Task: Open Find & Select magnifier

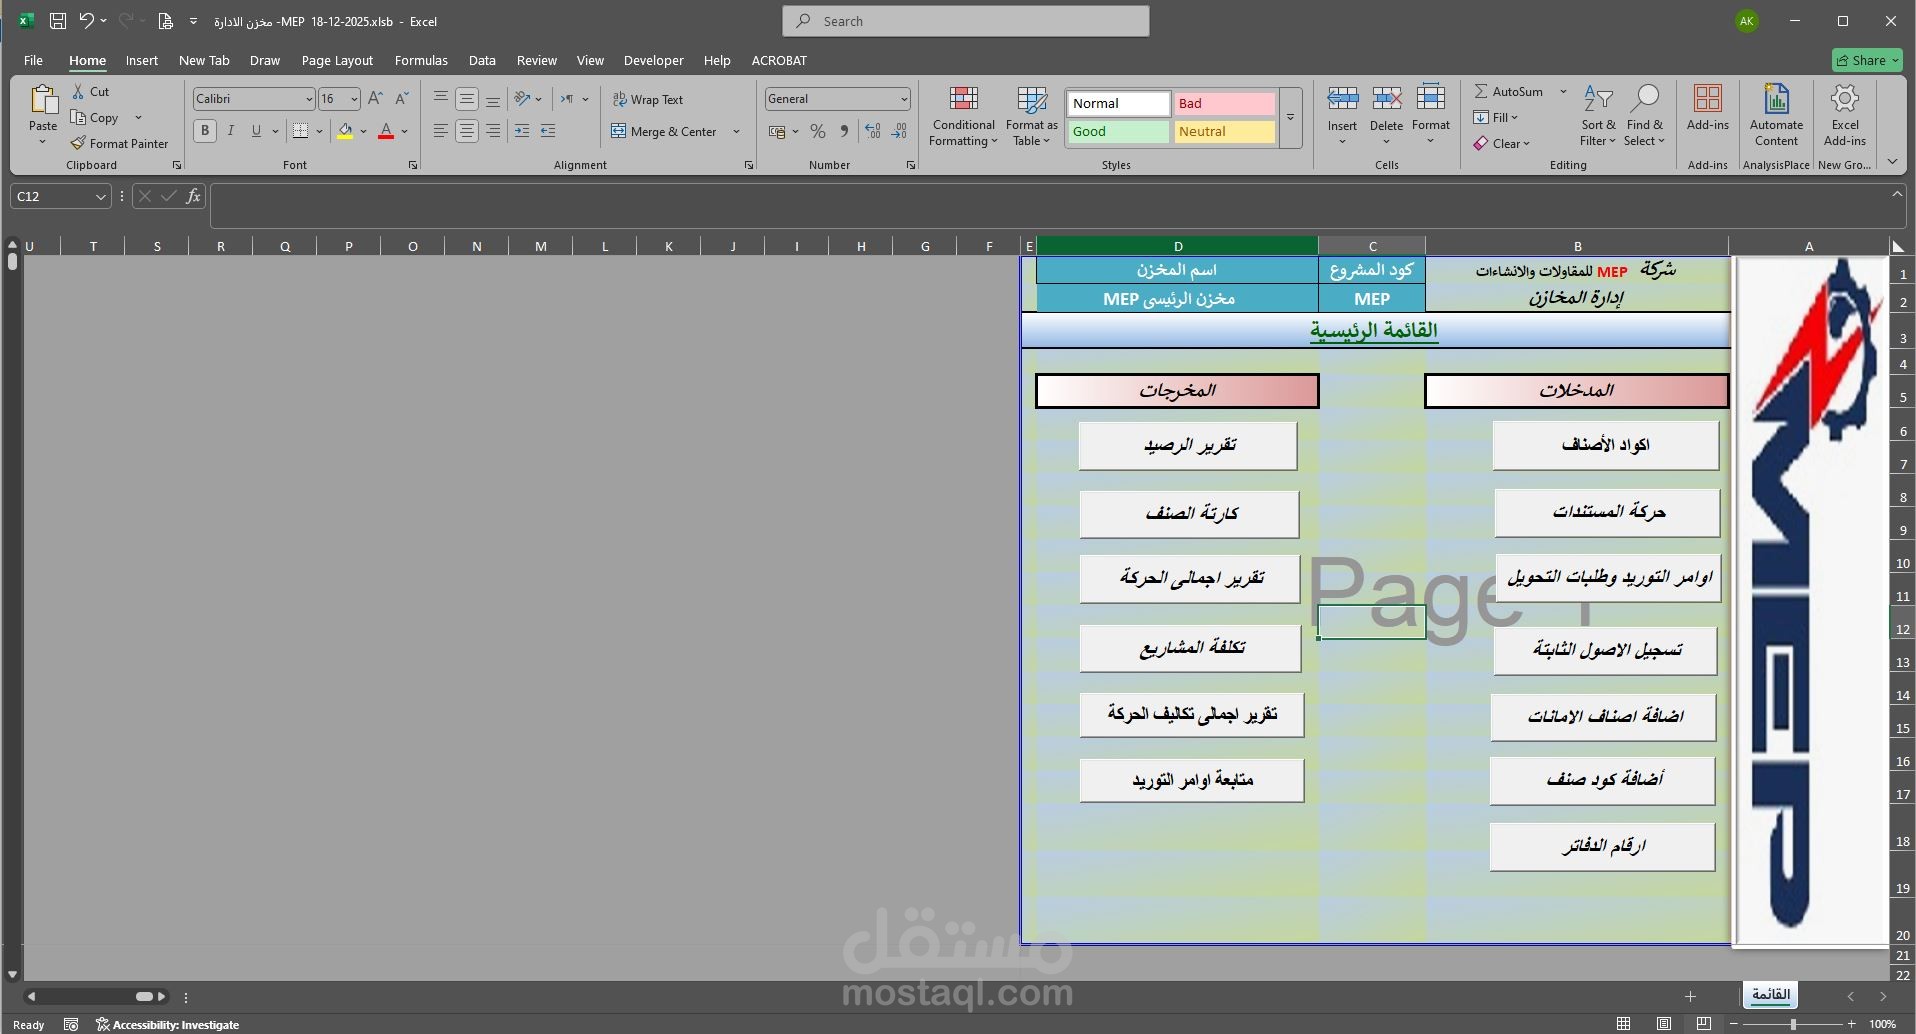Action: point(1644,116)
